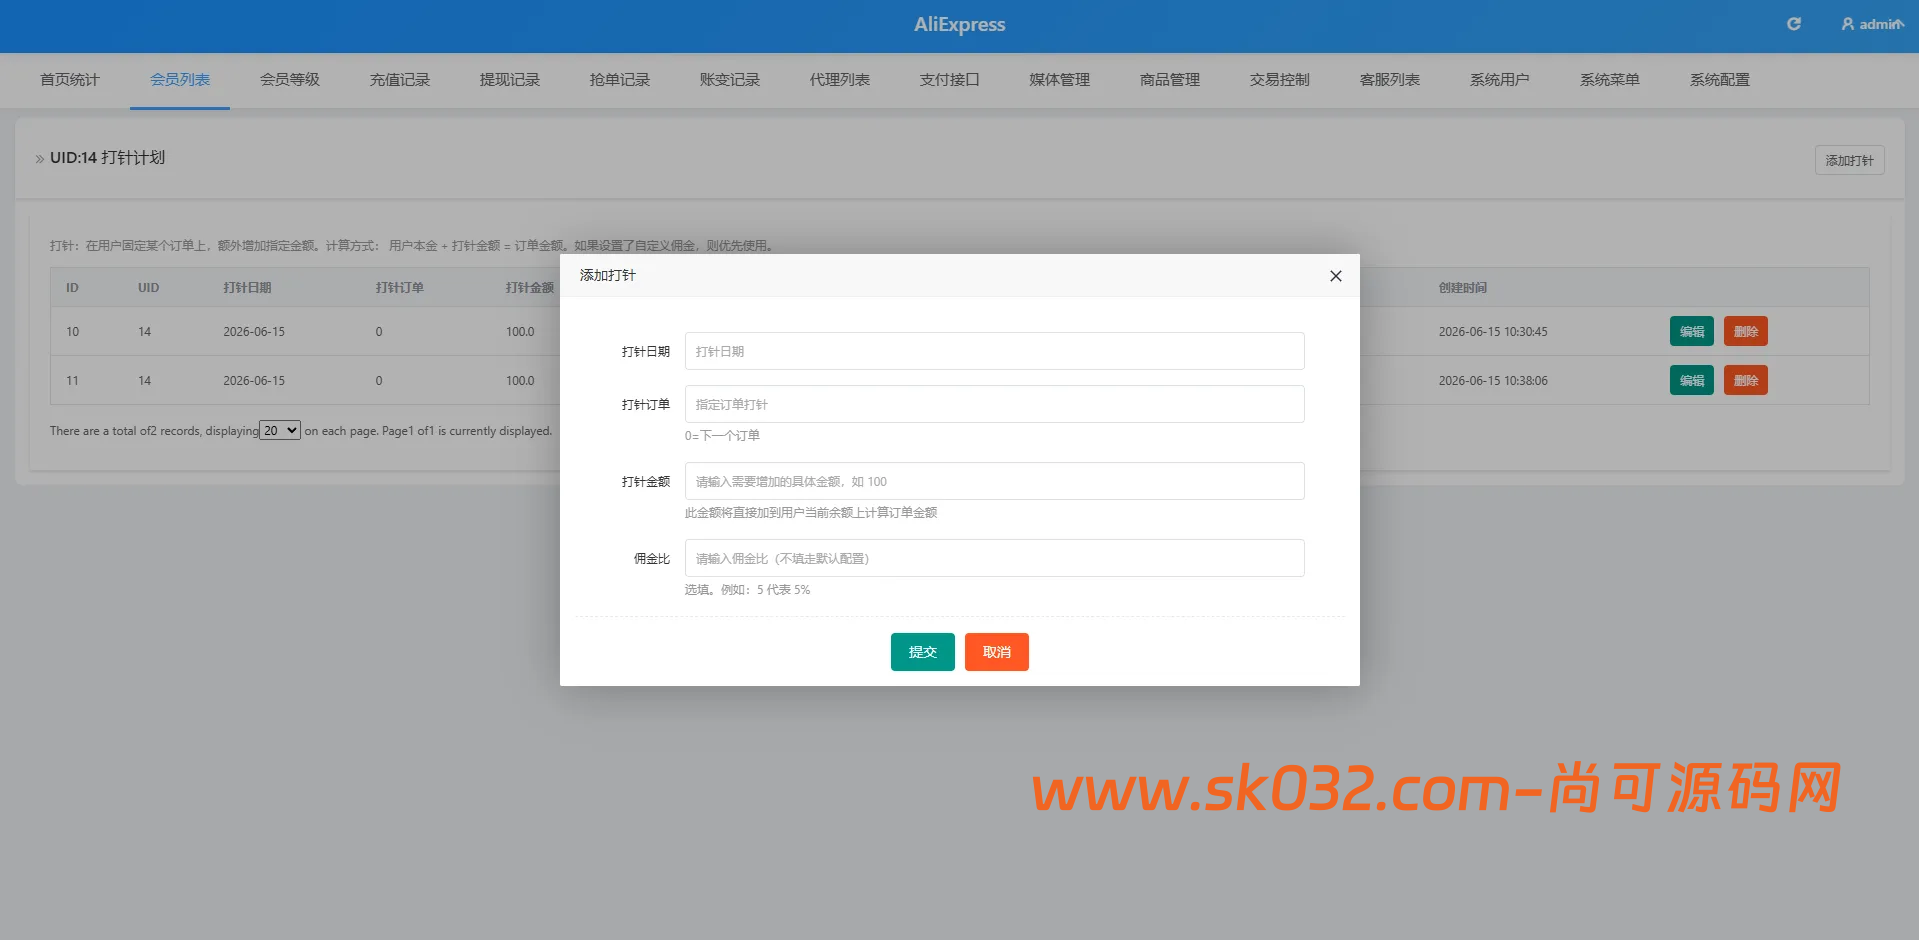Click the 添加打针 button at top right
The width and height of the screenshot is (1919, 940).
click(1850, 160)
